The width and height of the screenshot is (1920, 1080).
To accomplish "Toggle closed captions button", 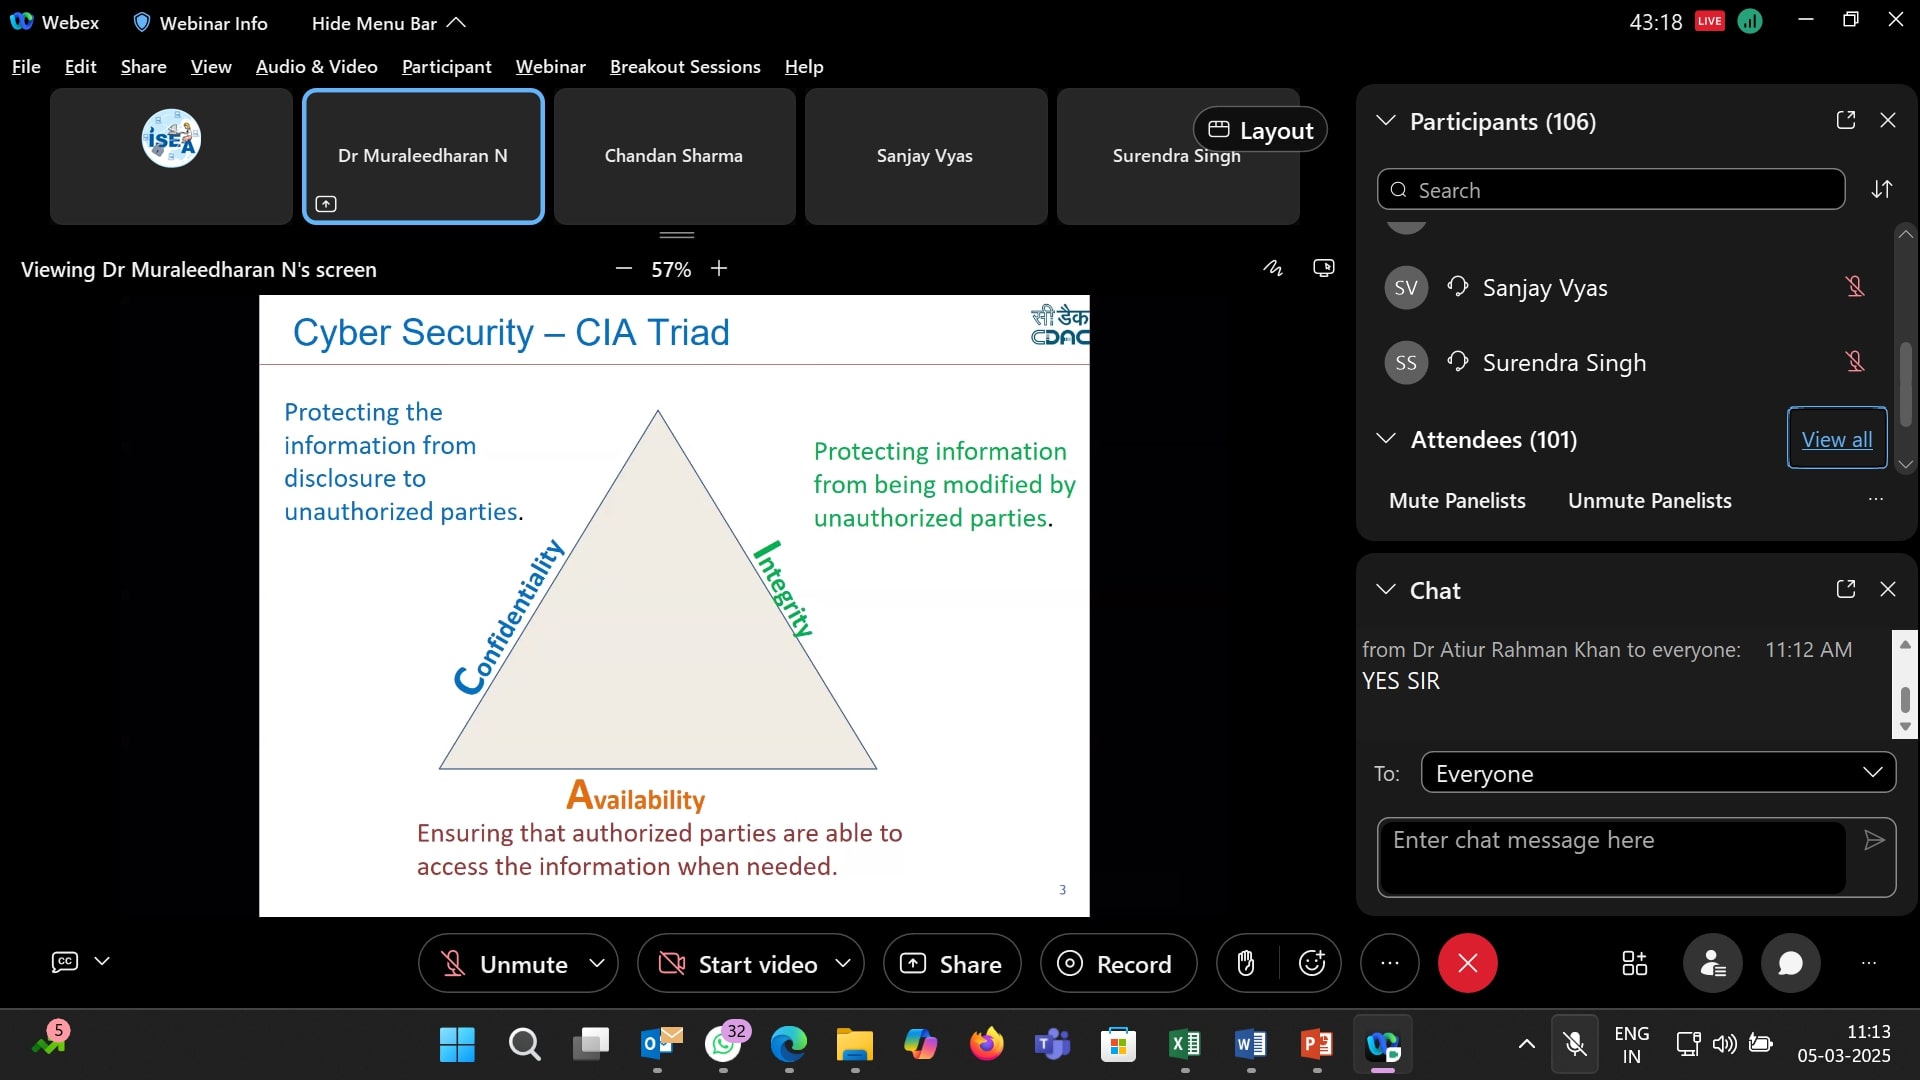I will 65,962.
